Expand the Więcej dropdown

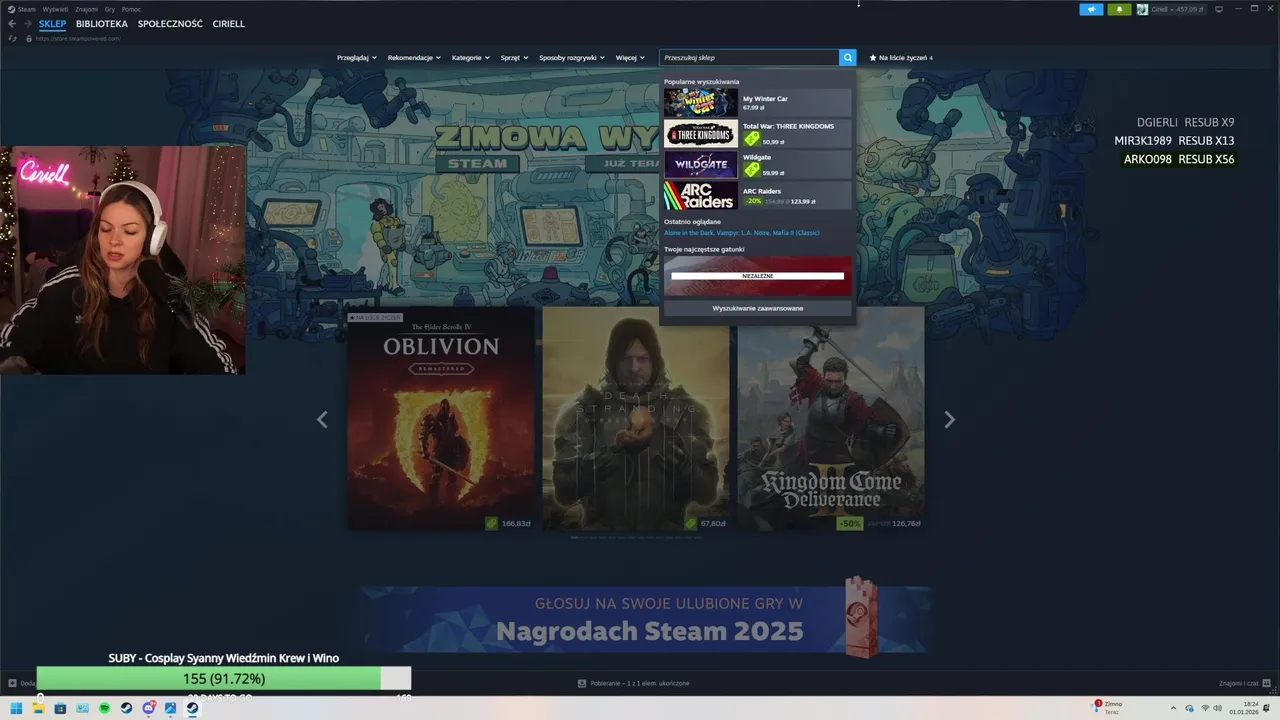pyautogui.click(x=630, y=58)
